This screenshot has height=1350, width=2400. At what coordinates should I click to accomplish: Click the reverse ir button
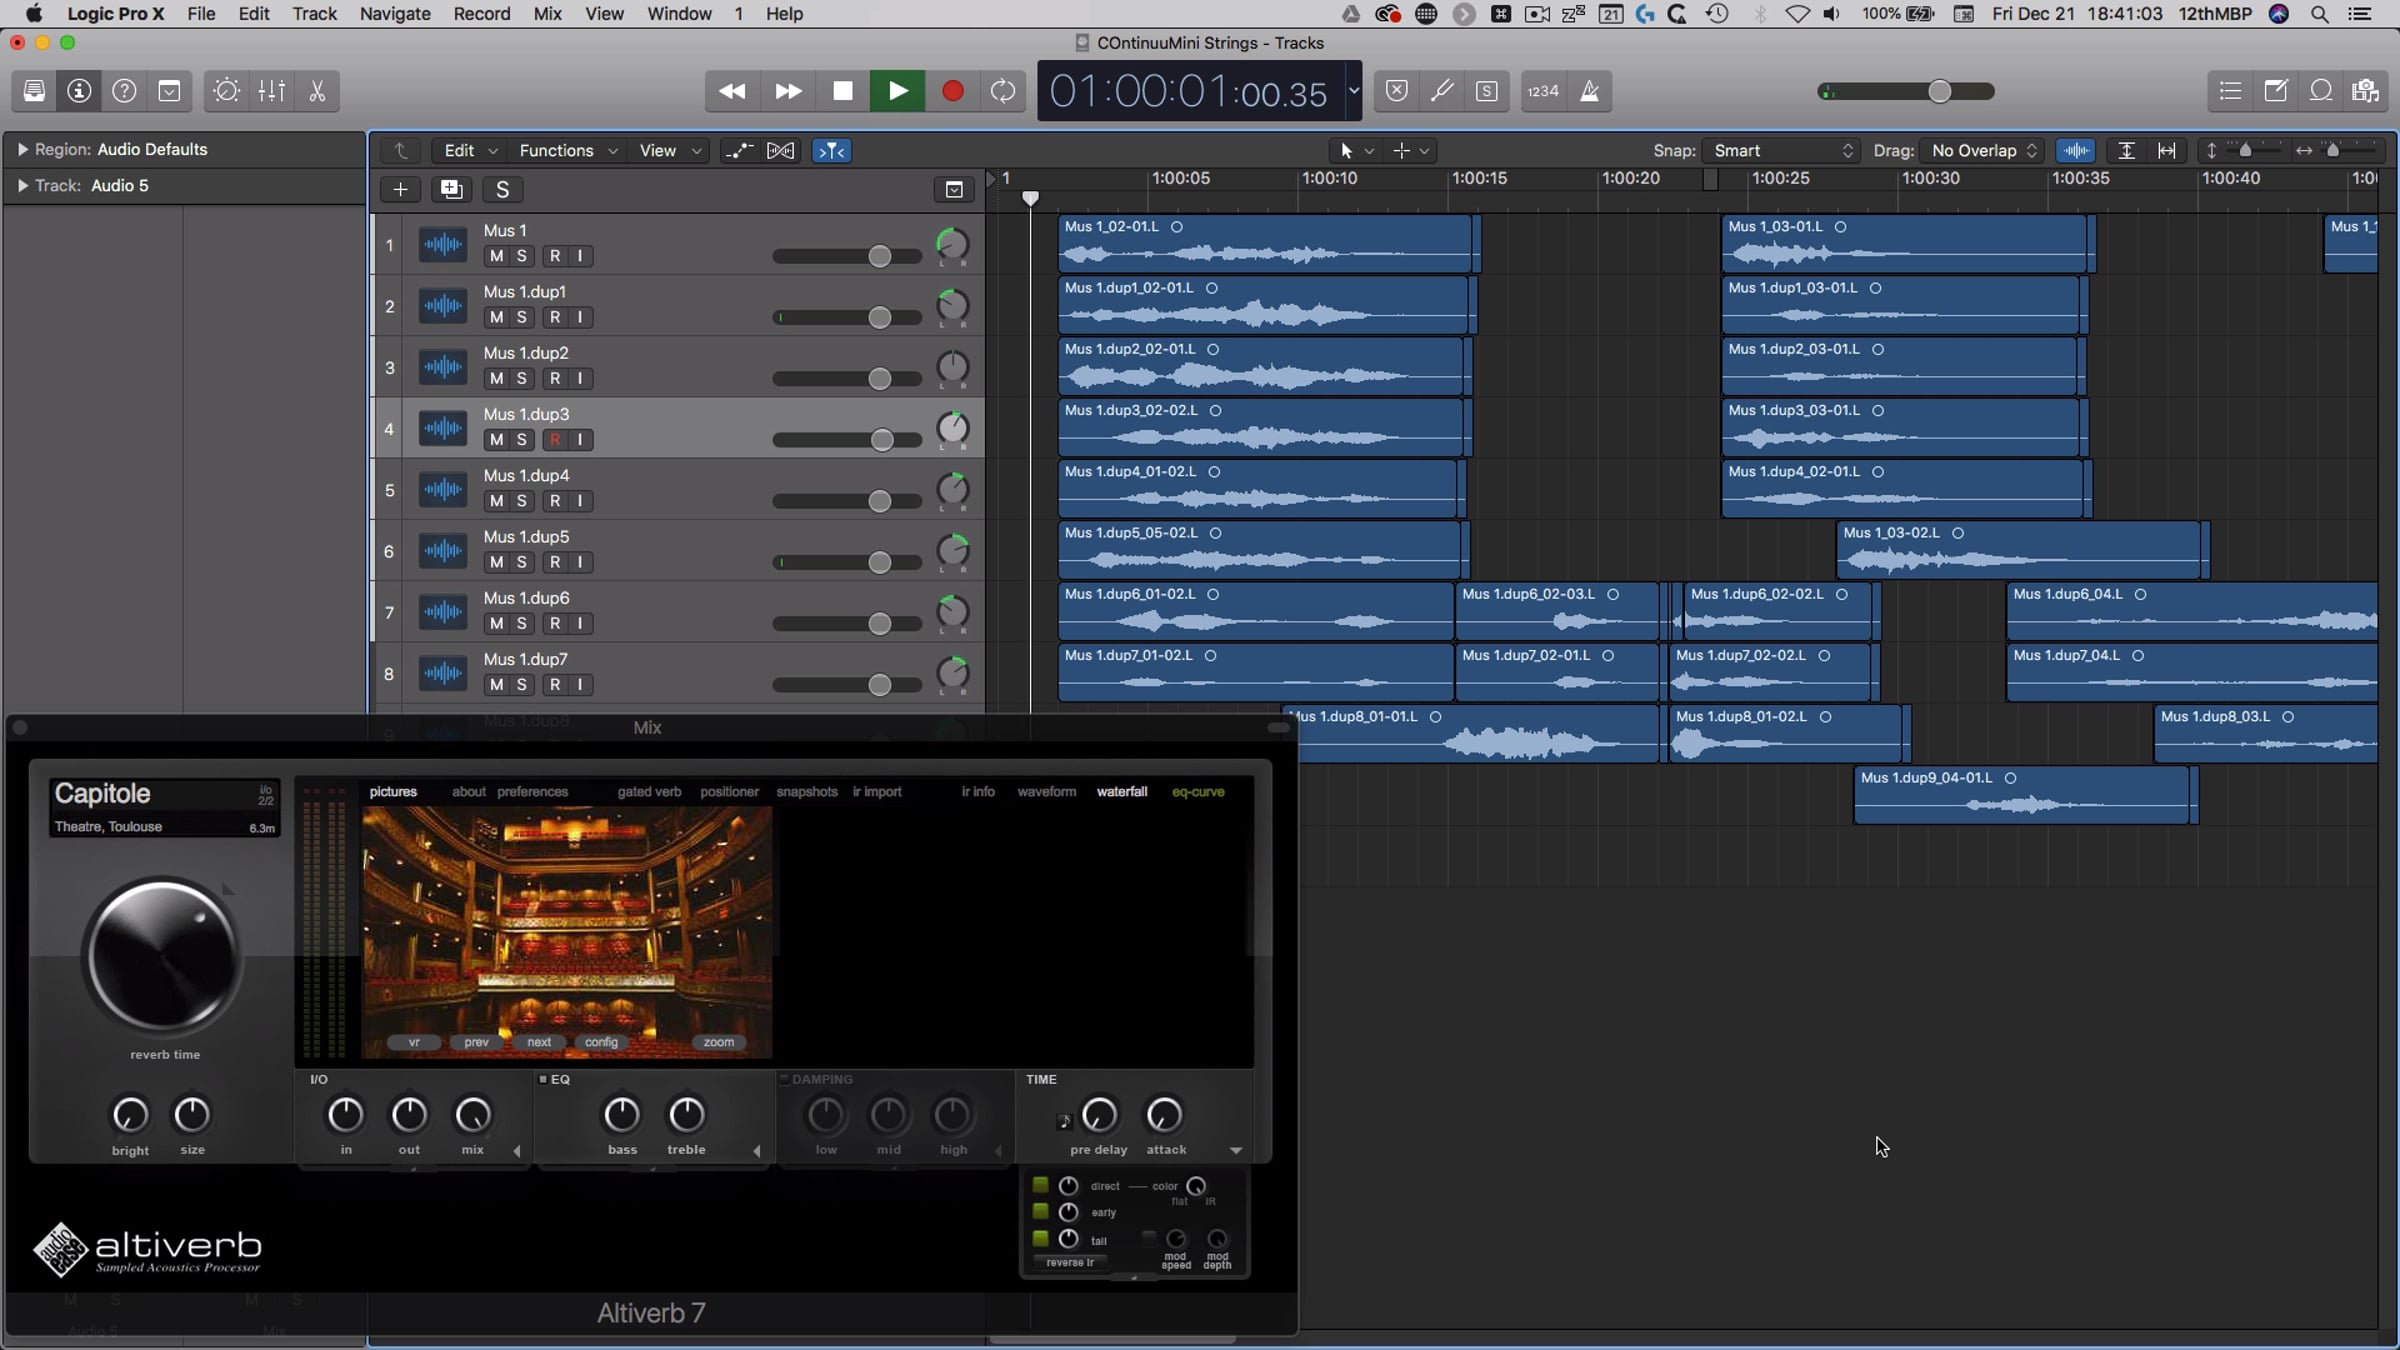[1069, 1263]
